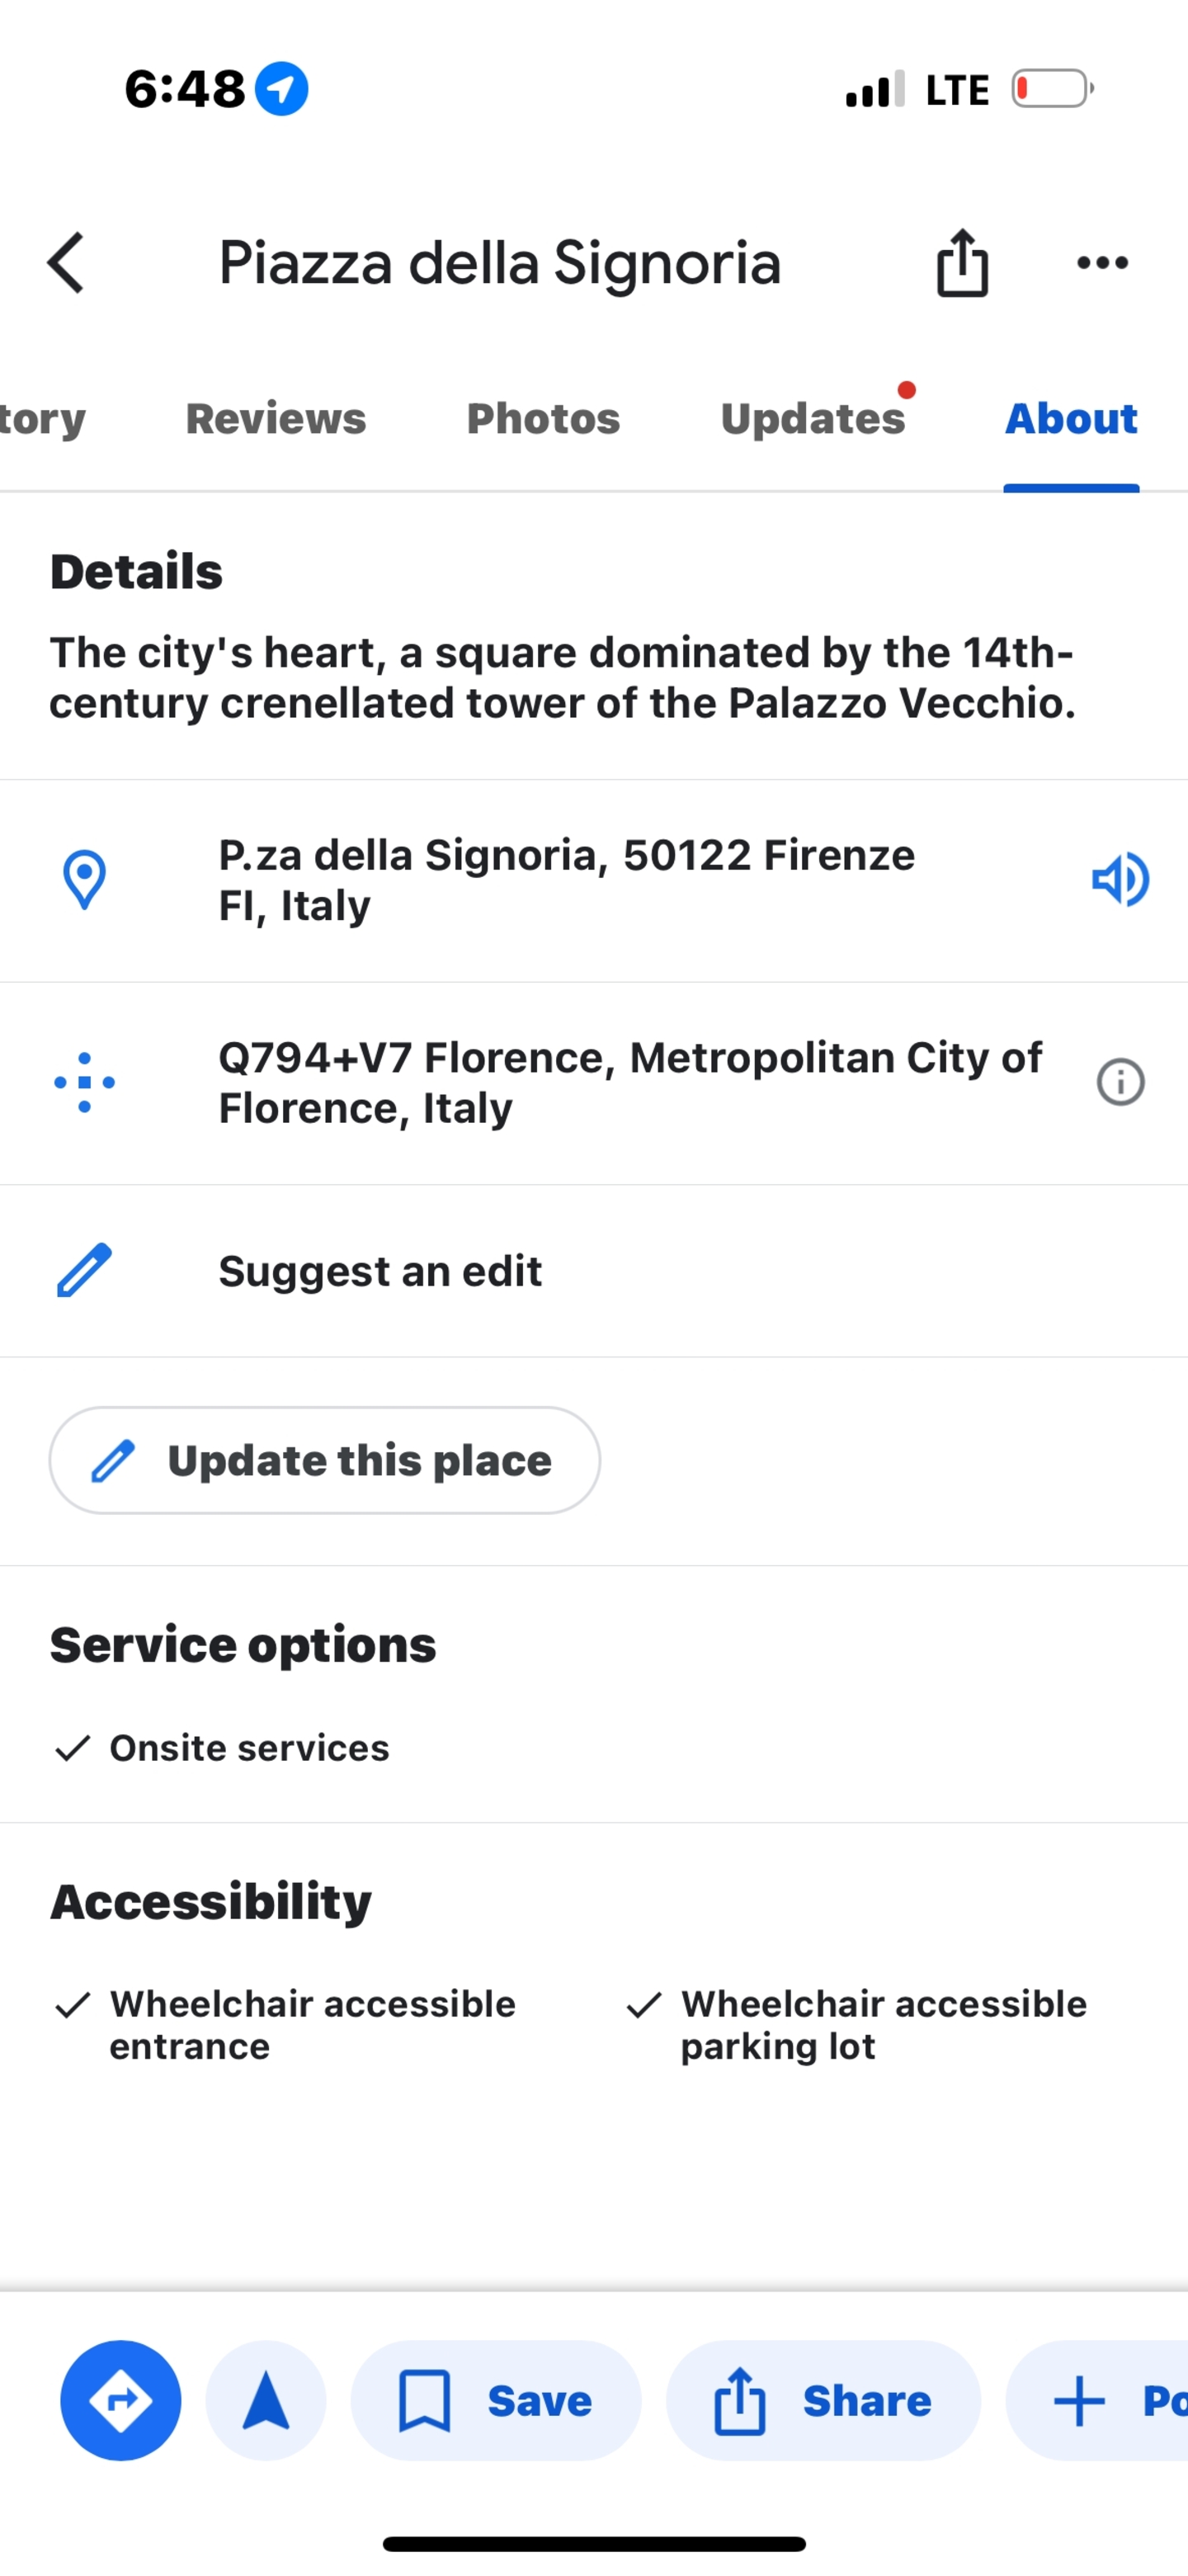The image size is (1188, 2576).
Task: Tap the plus code dots icon
Action: tap(85, 1082)
